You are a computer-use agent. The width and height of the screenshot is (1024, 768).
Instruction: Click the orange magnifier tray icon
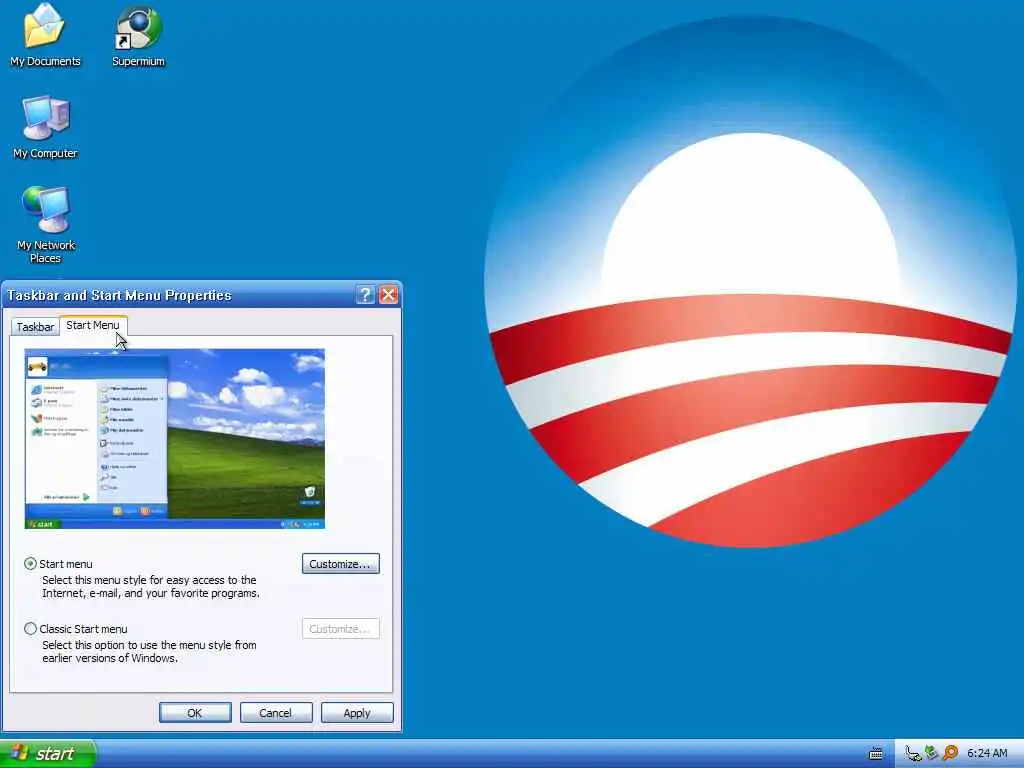[x=950, y=753]
